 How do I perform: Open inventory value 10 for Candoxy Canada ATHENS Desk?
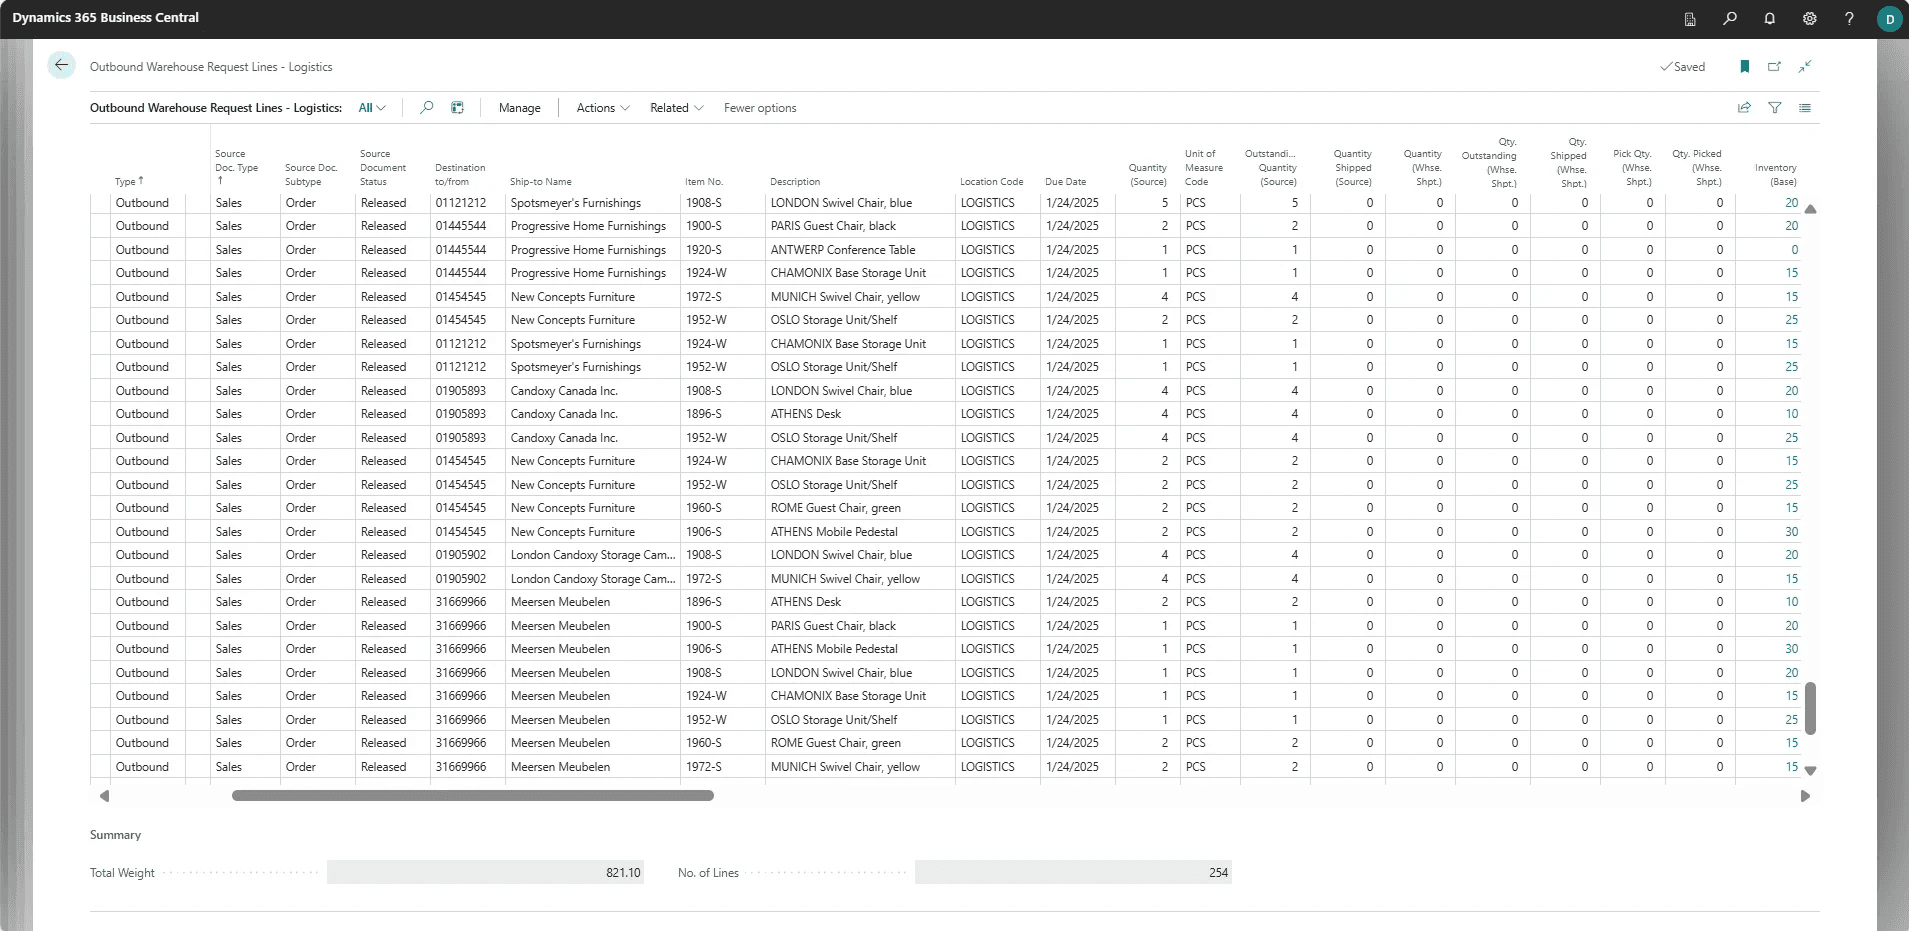point(1791,414)
